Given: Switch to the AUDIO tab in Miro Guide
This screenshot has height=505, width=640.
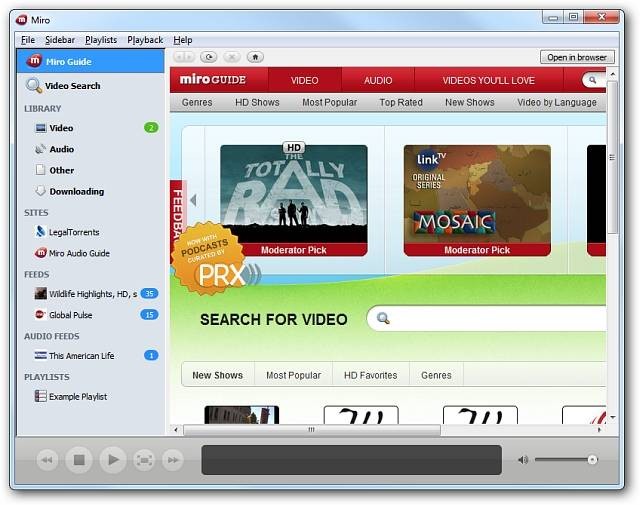Looking at the screenshot, I should point(378,80).
